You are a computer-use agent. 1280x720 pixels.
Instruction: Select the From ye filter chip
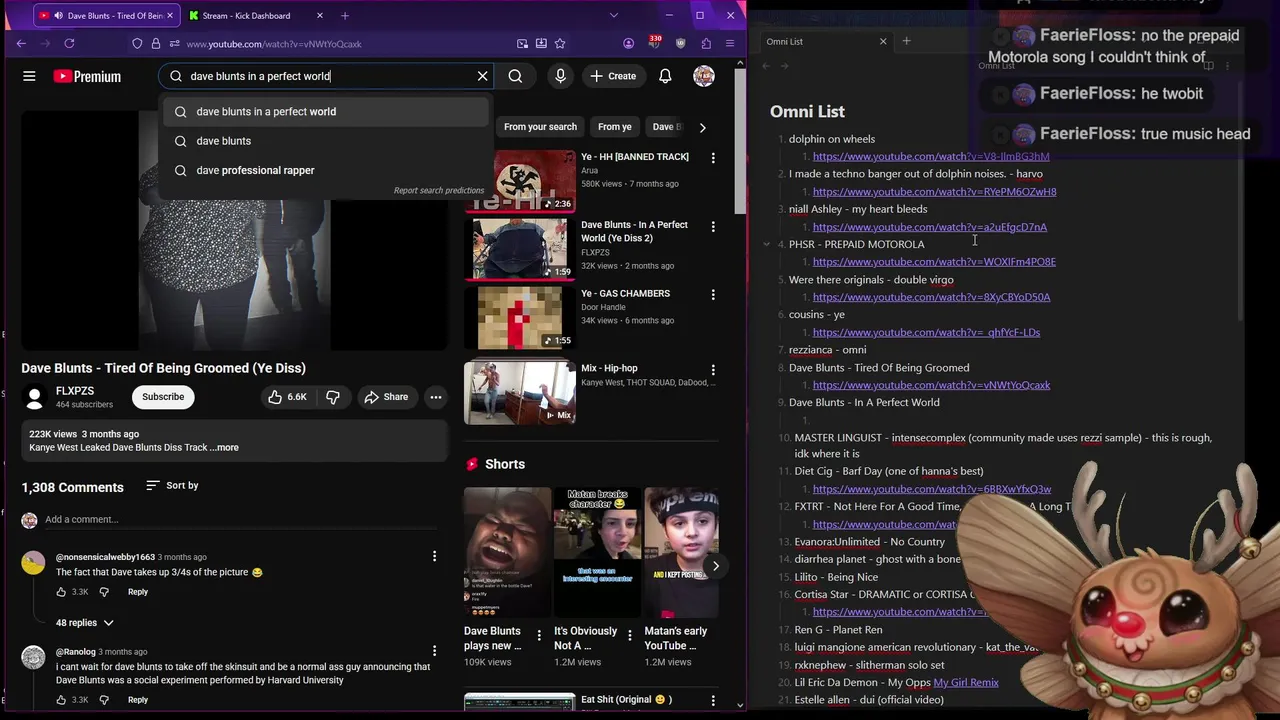(x=614, y=127)
